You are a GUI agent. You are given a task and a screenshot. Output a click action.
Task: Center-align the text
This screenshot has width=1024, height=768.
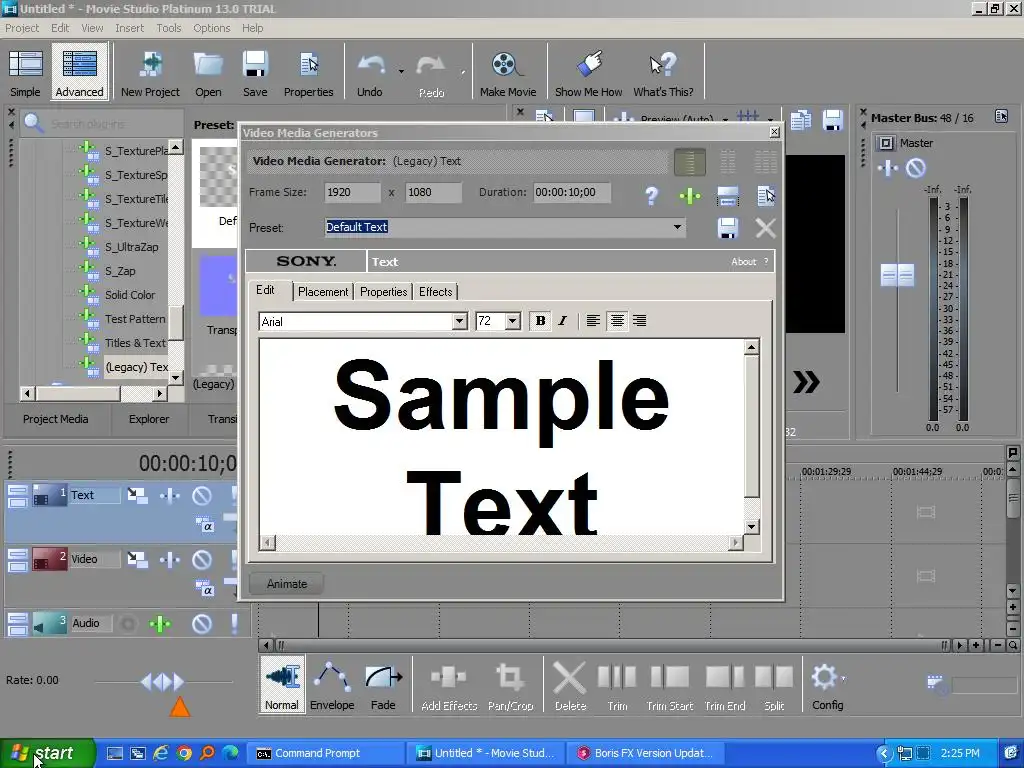616,321
